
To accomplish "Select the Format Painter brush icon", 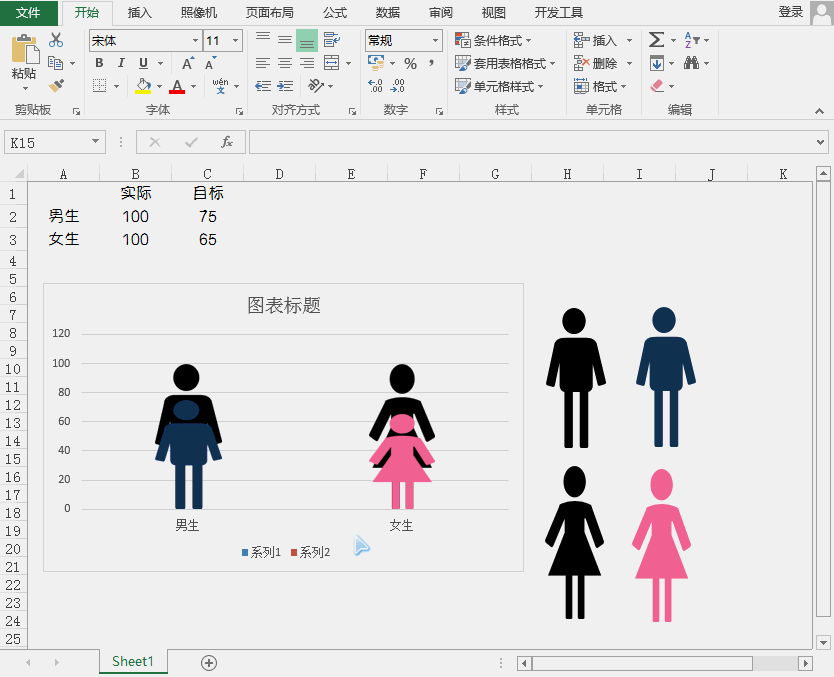I will point(56,86).
